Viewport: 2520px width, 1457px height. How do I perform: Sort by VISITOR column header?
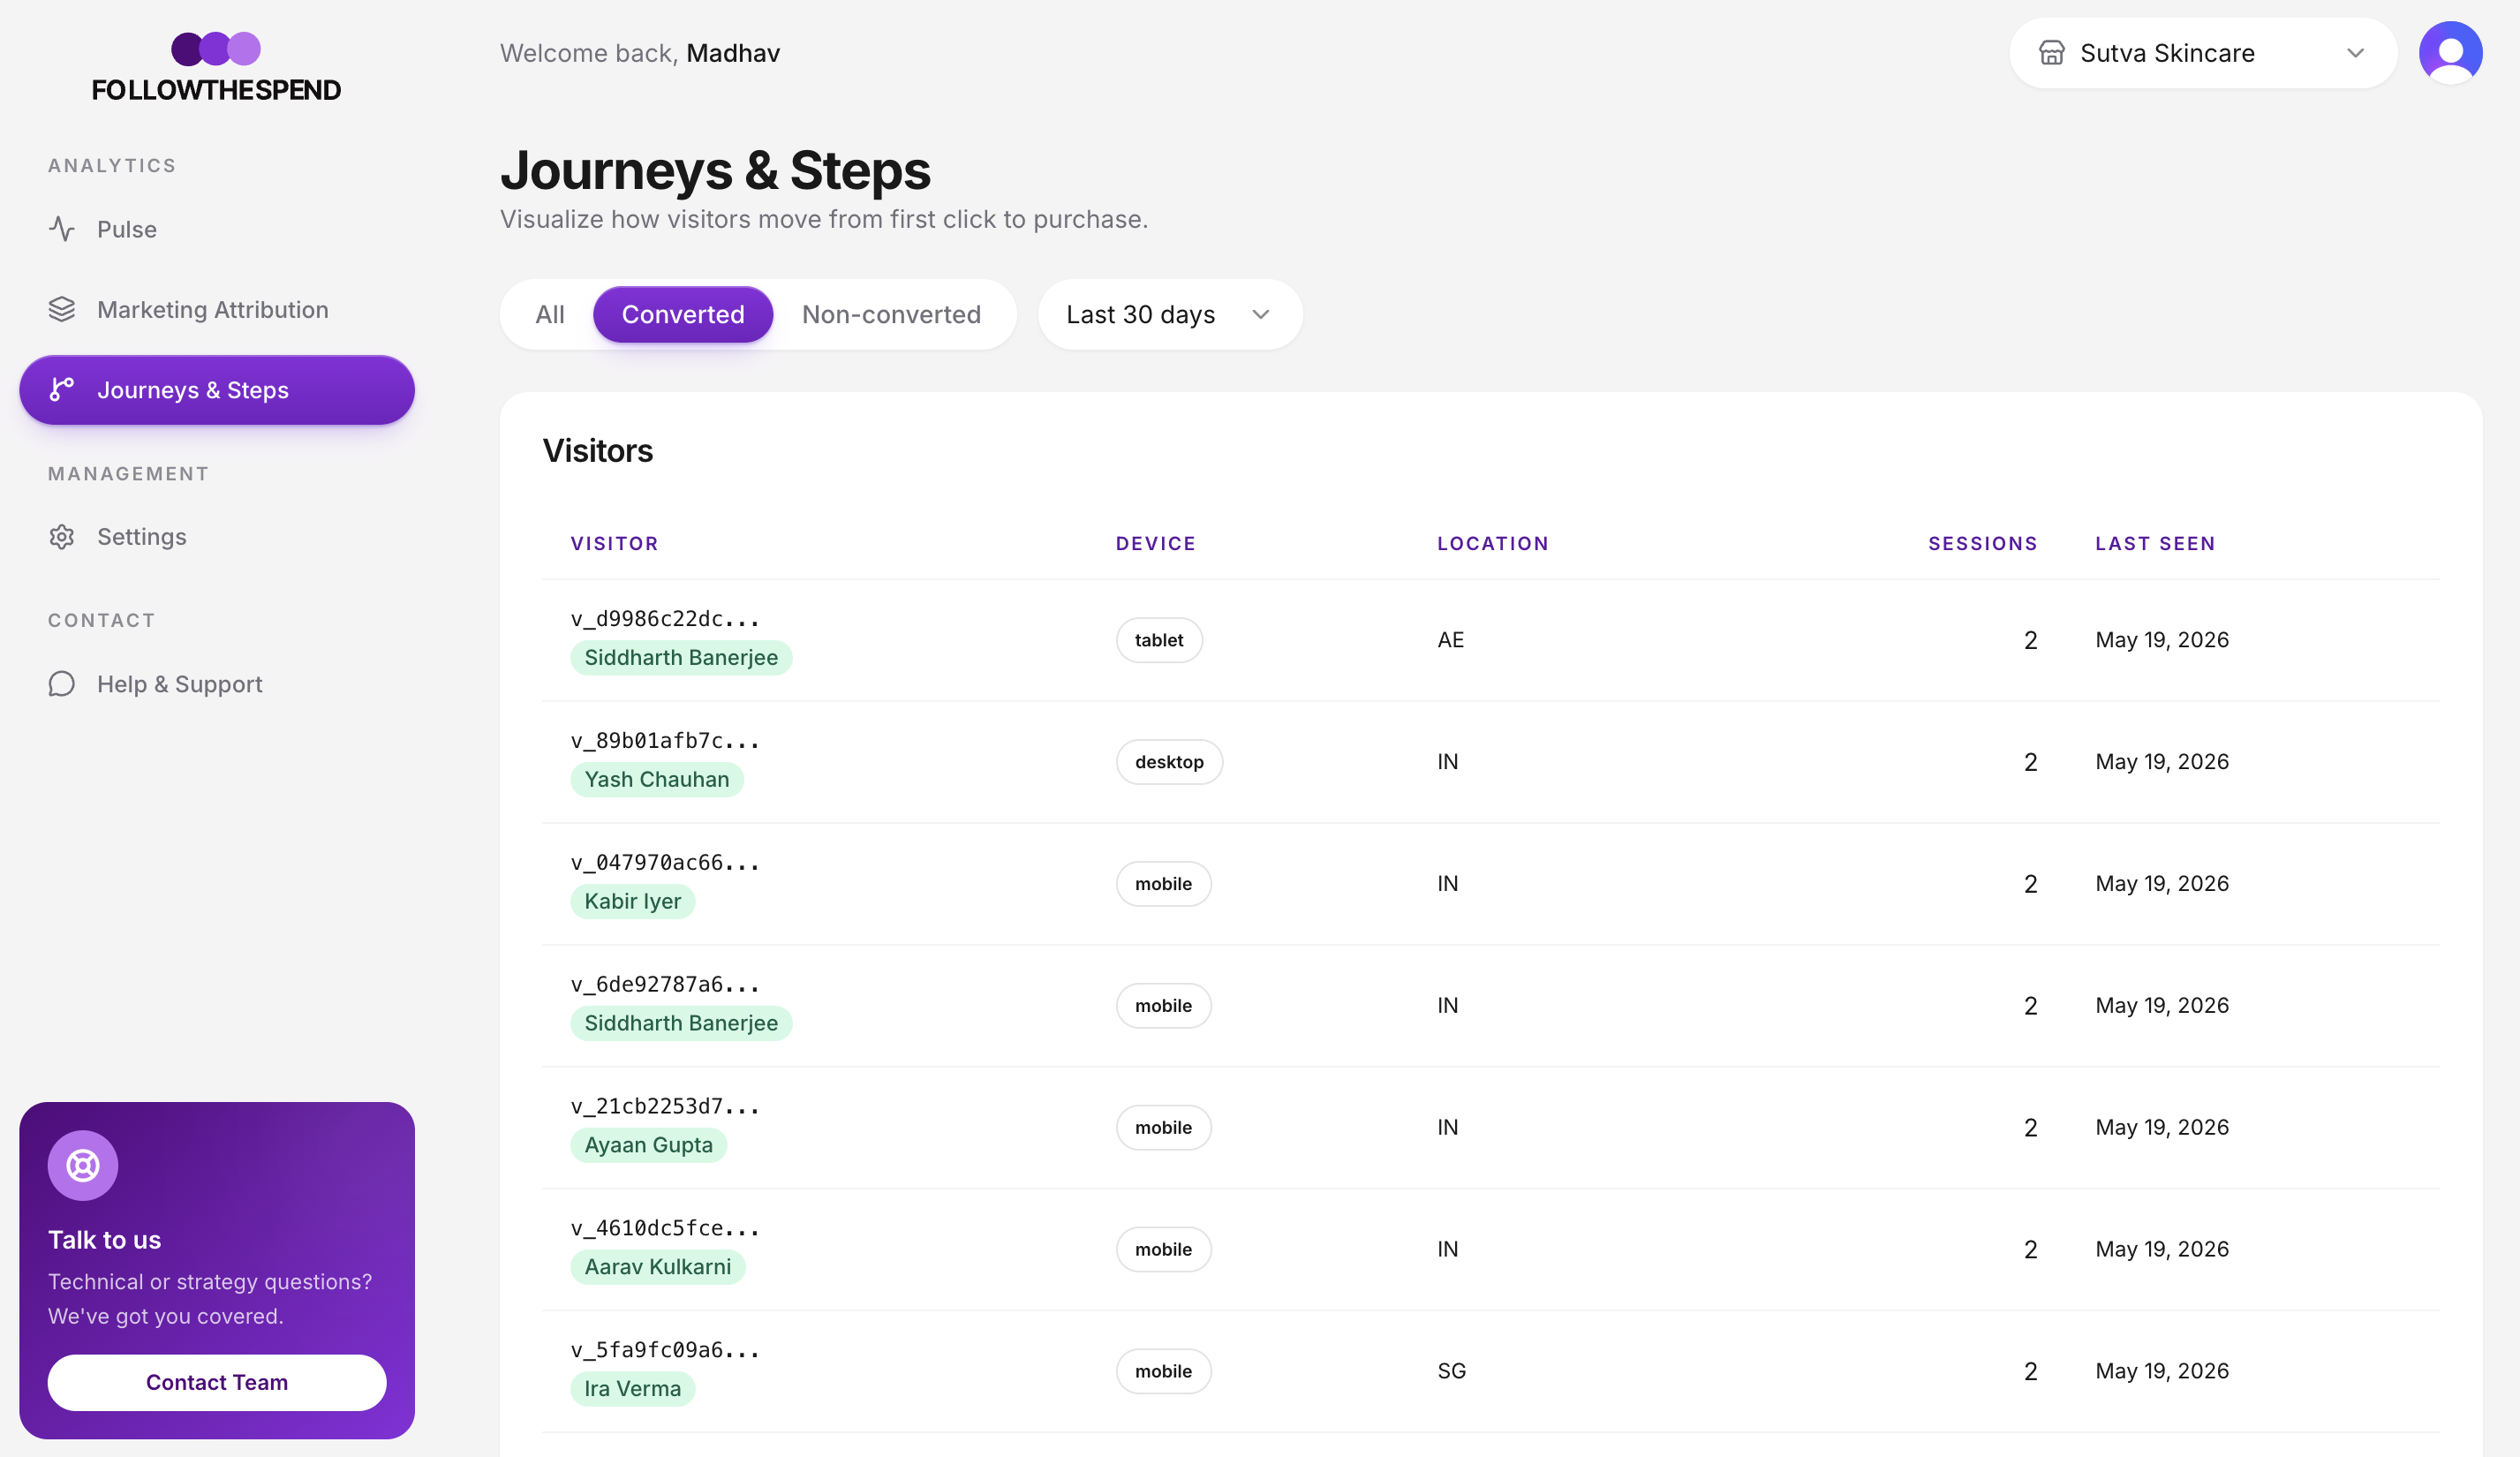(614, 543)
